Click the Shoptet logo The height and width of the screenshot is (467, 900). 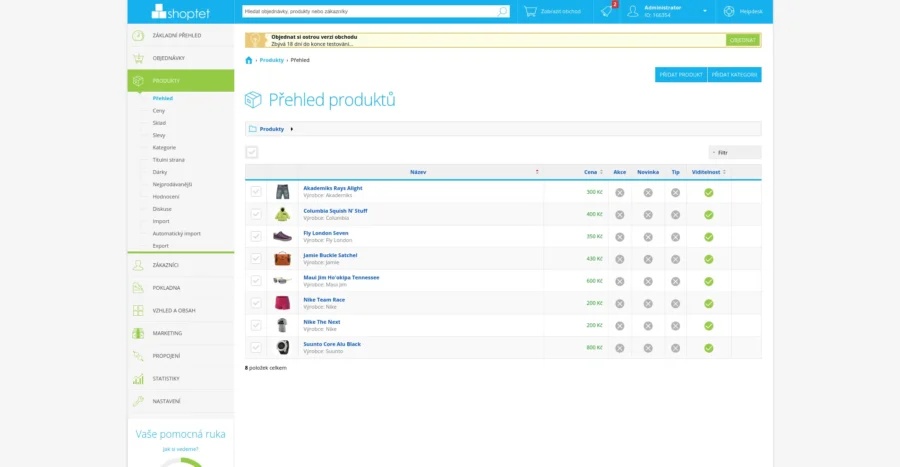pos(180,11)
